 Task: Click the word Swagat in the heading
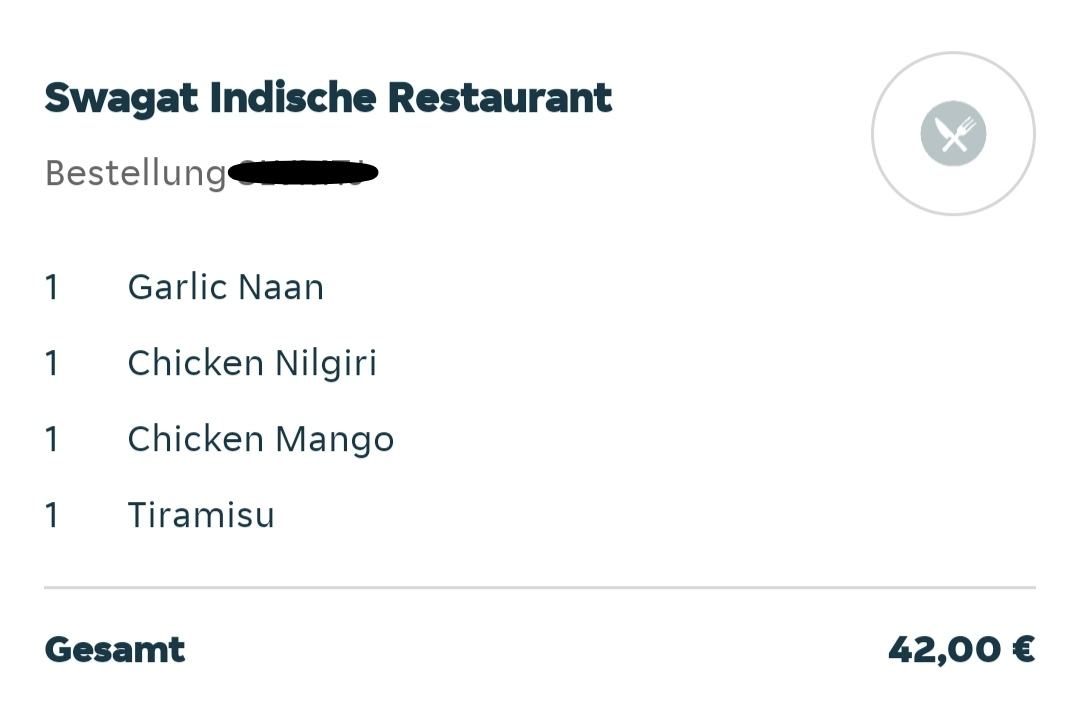point(121,100)
